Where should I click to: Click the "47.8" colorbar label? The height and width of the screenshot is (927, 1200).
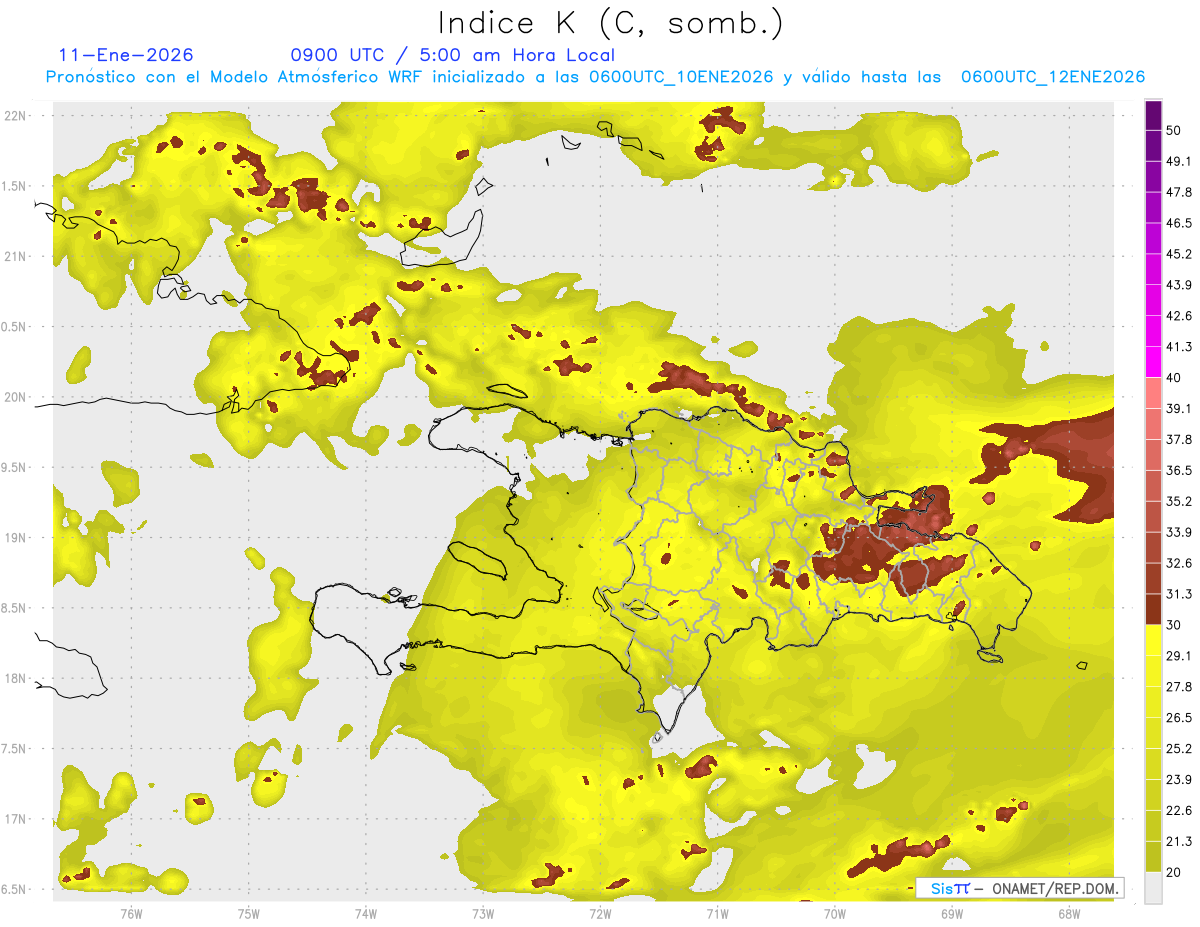pyautogui.click(x=1179, y=192)
